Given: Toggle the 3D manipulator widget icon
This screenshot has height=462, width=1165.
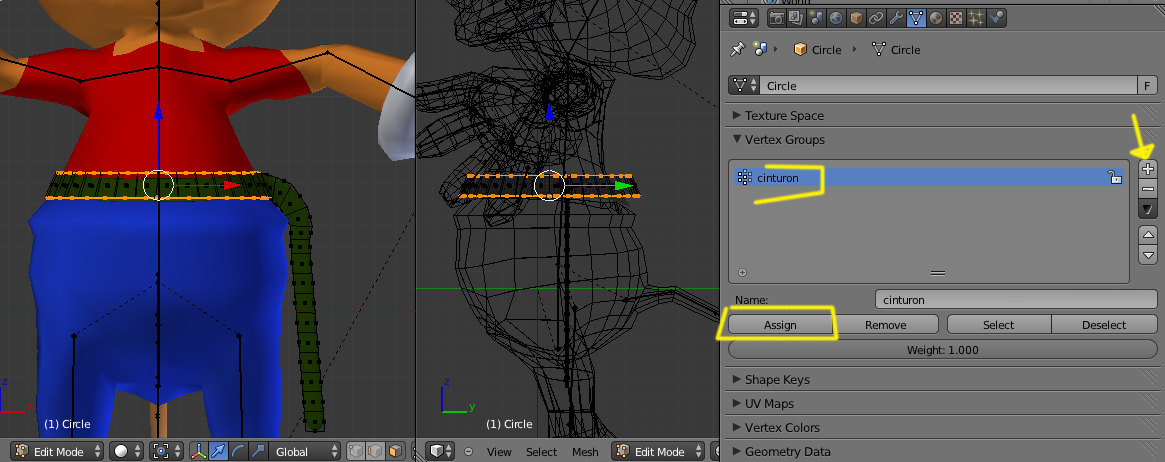Looking at the screenshot, I should pyautogui.click(x=198, y=451).
